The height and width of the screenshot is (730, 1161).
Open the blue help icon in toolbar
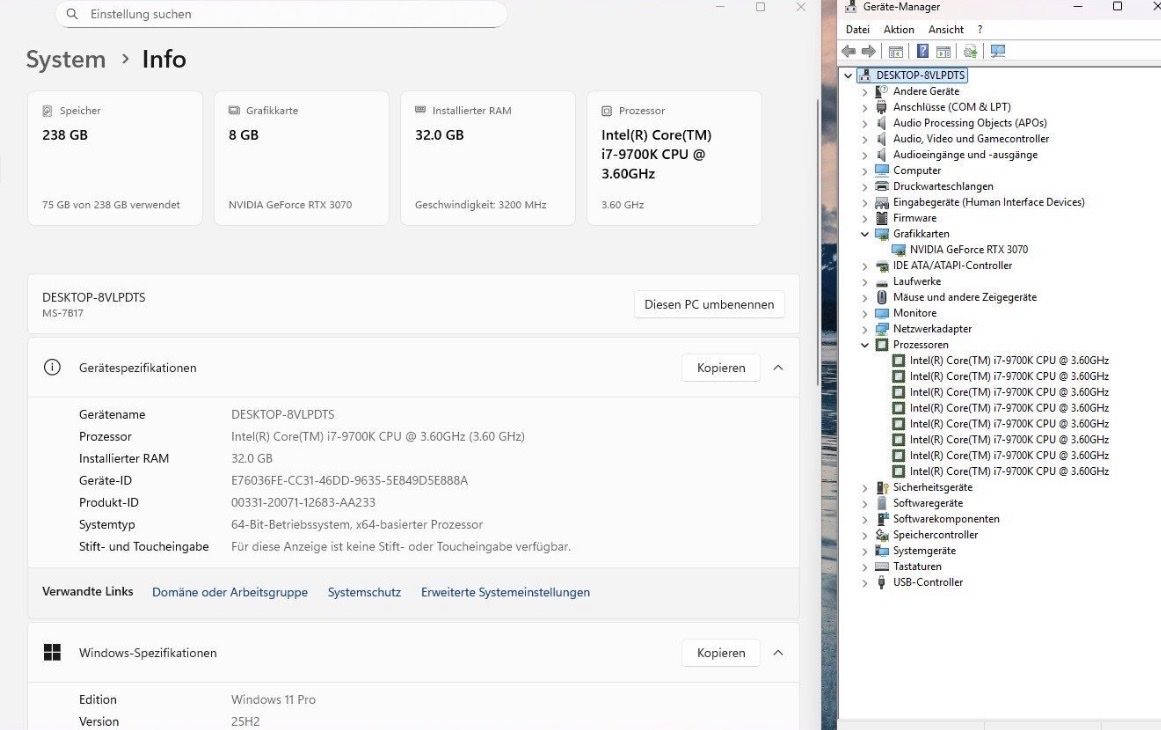click(923, 51)
